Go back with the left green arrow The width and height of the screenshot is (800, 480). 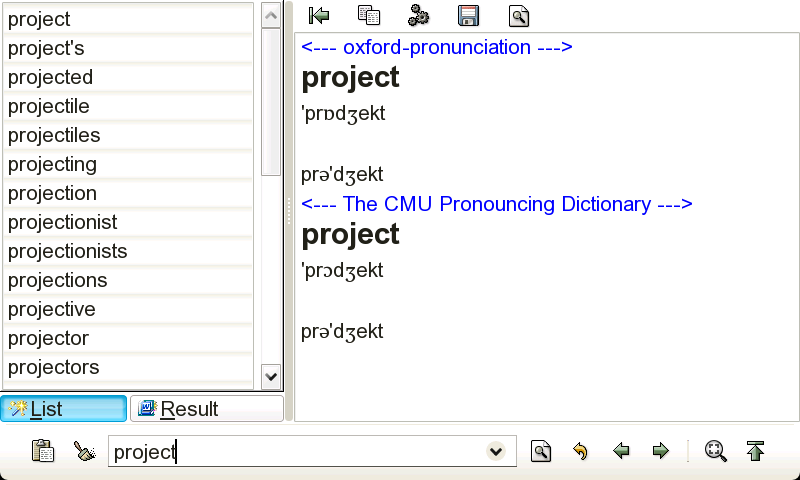621,452
